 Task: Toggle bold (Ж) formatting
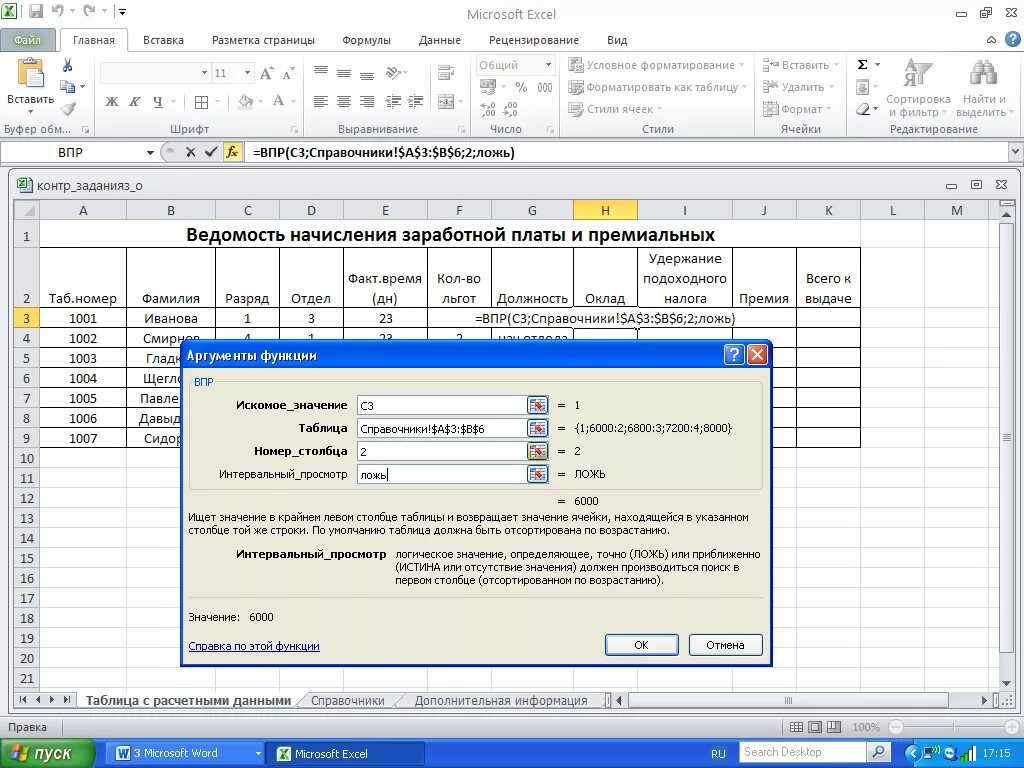click(112, 102)
